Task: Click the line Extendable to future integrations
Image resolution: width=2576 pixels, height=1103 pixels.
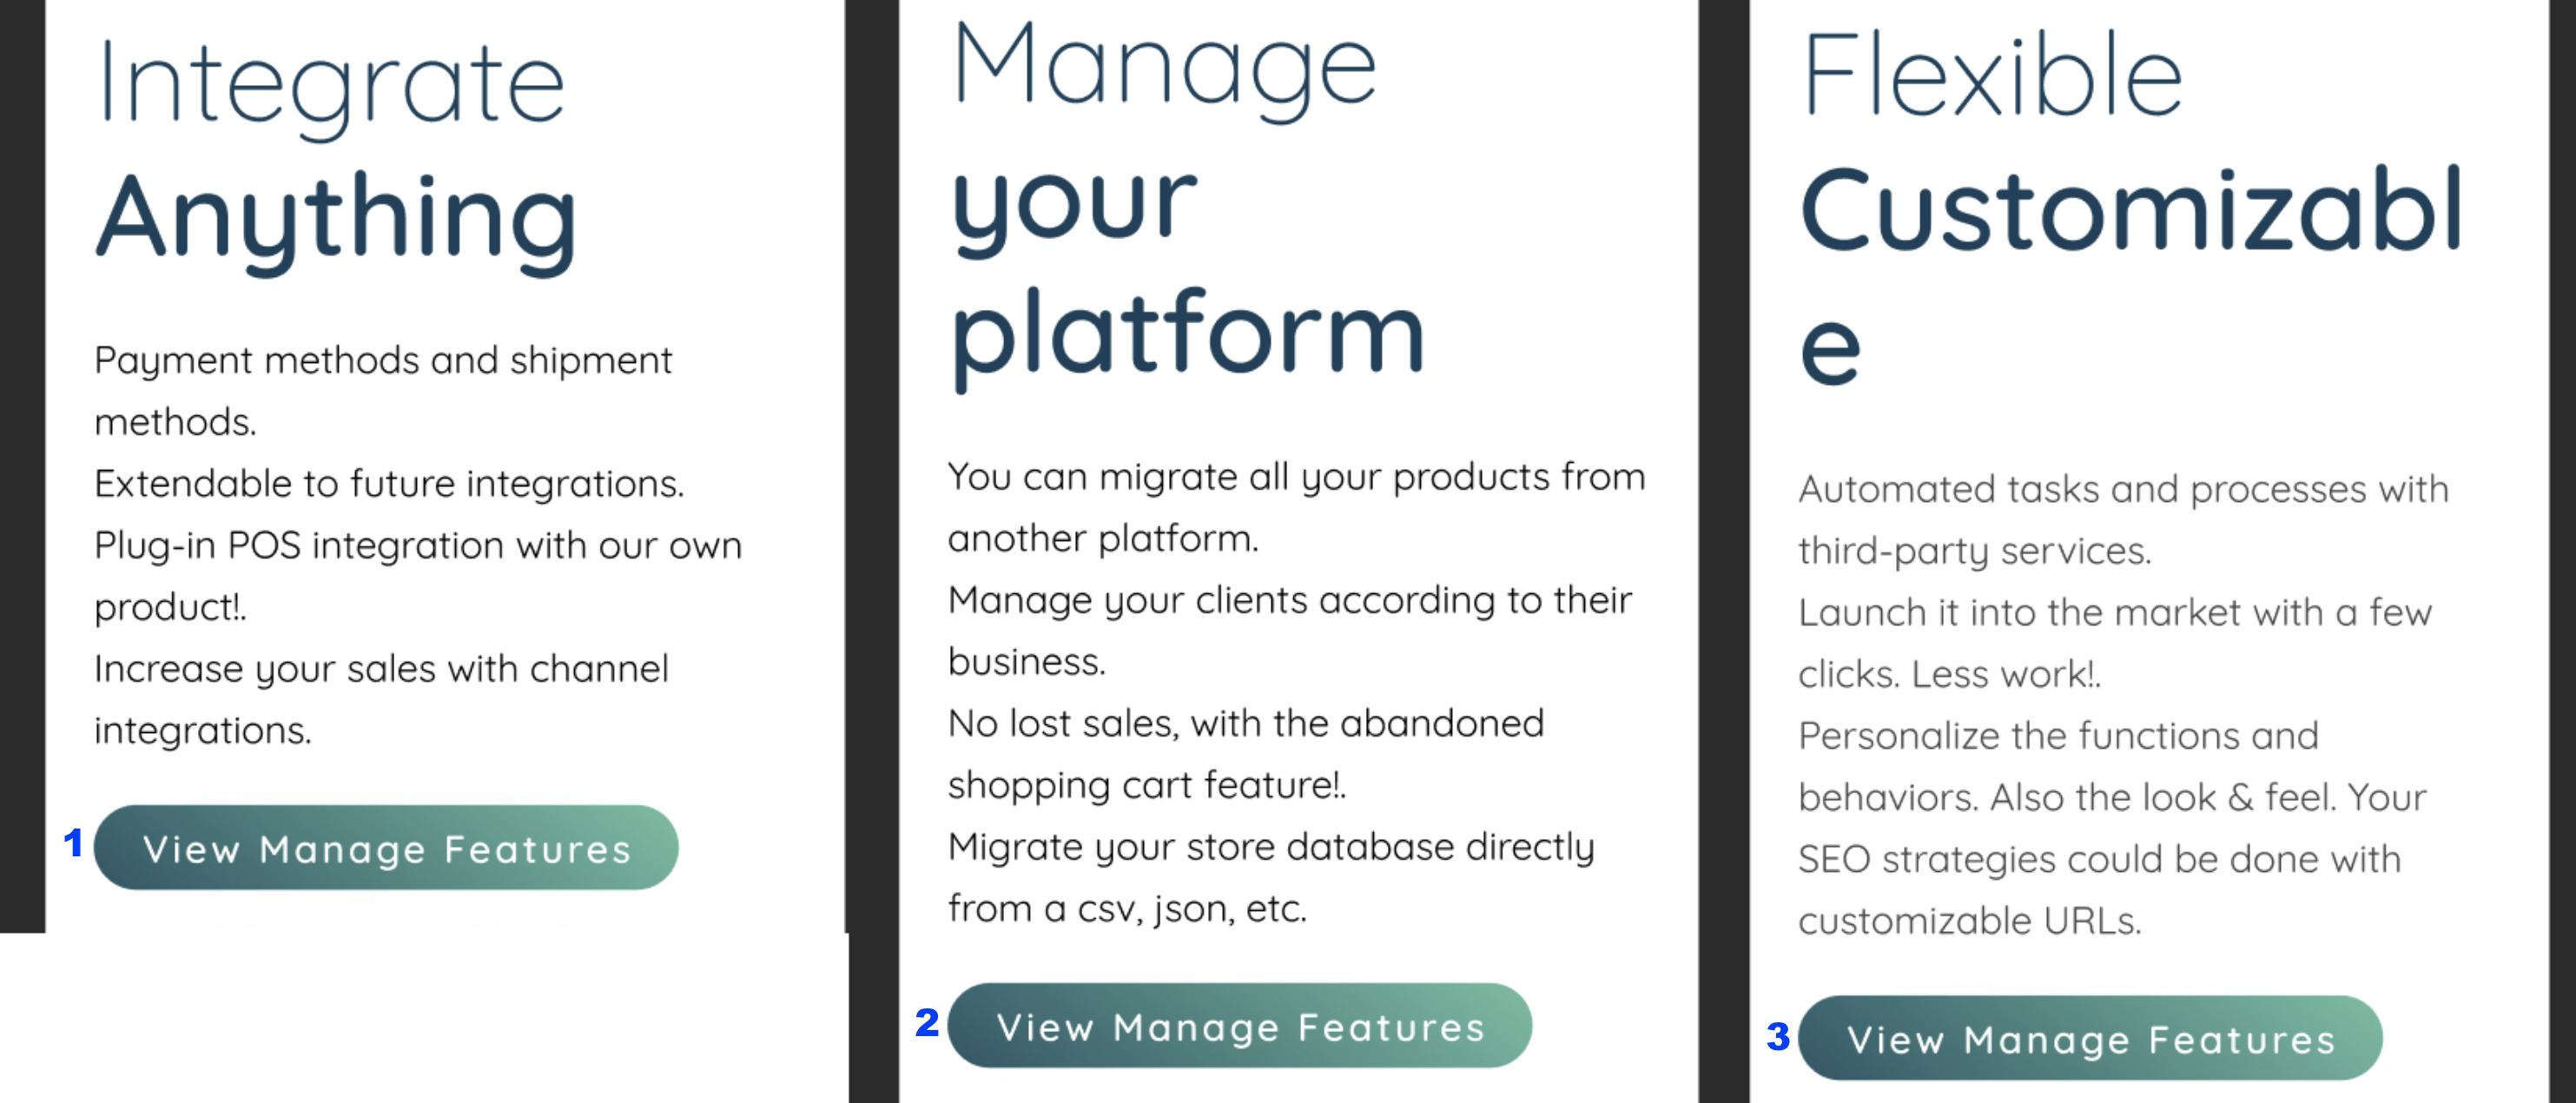Action: pyautogui.click(x=388, y=483)
